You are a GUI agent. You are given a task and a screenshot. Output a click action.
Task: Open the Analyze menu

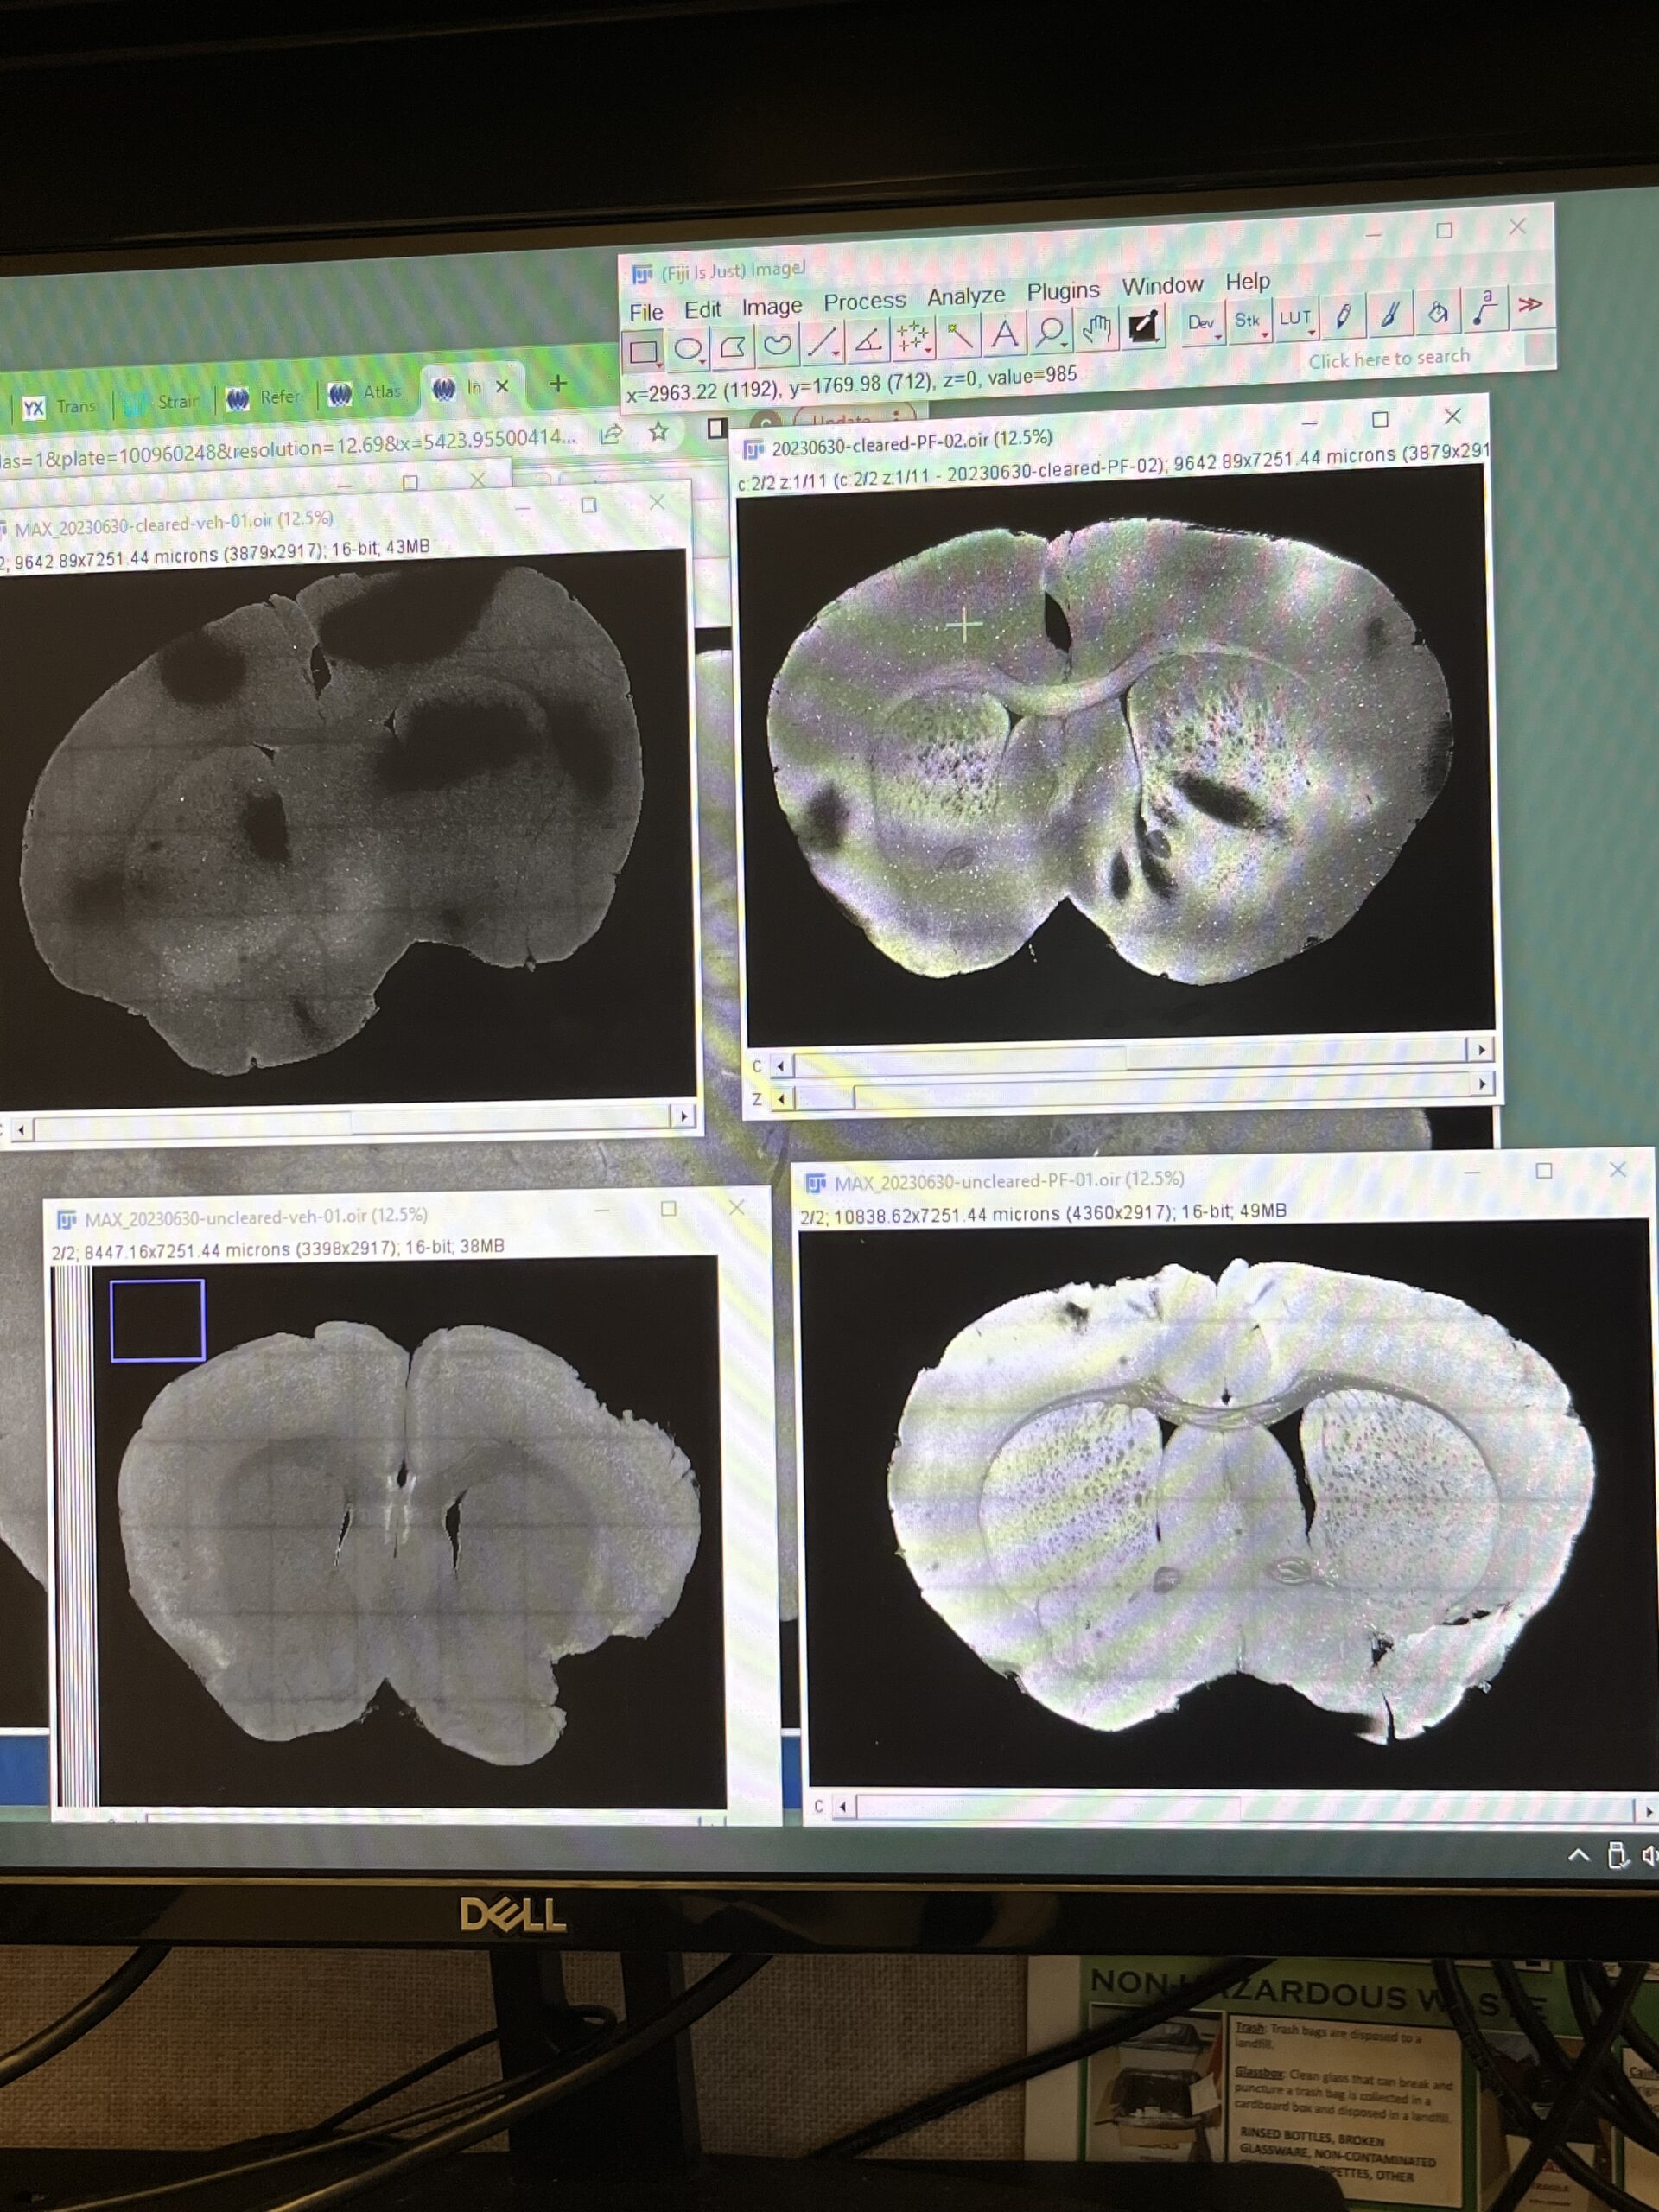[x=965, y=296]
